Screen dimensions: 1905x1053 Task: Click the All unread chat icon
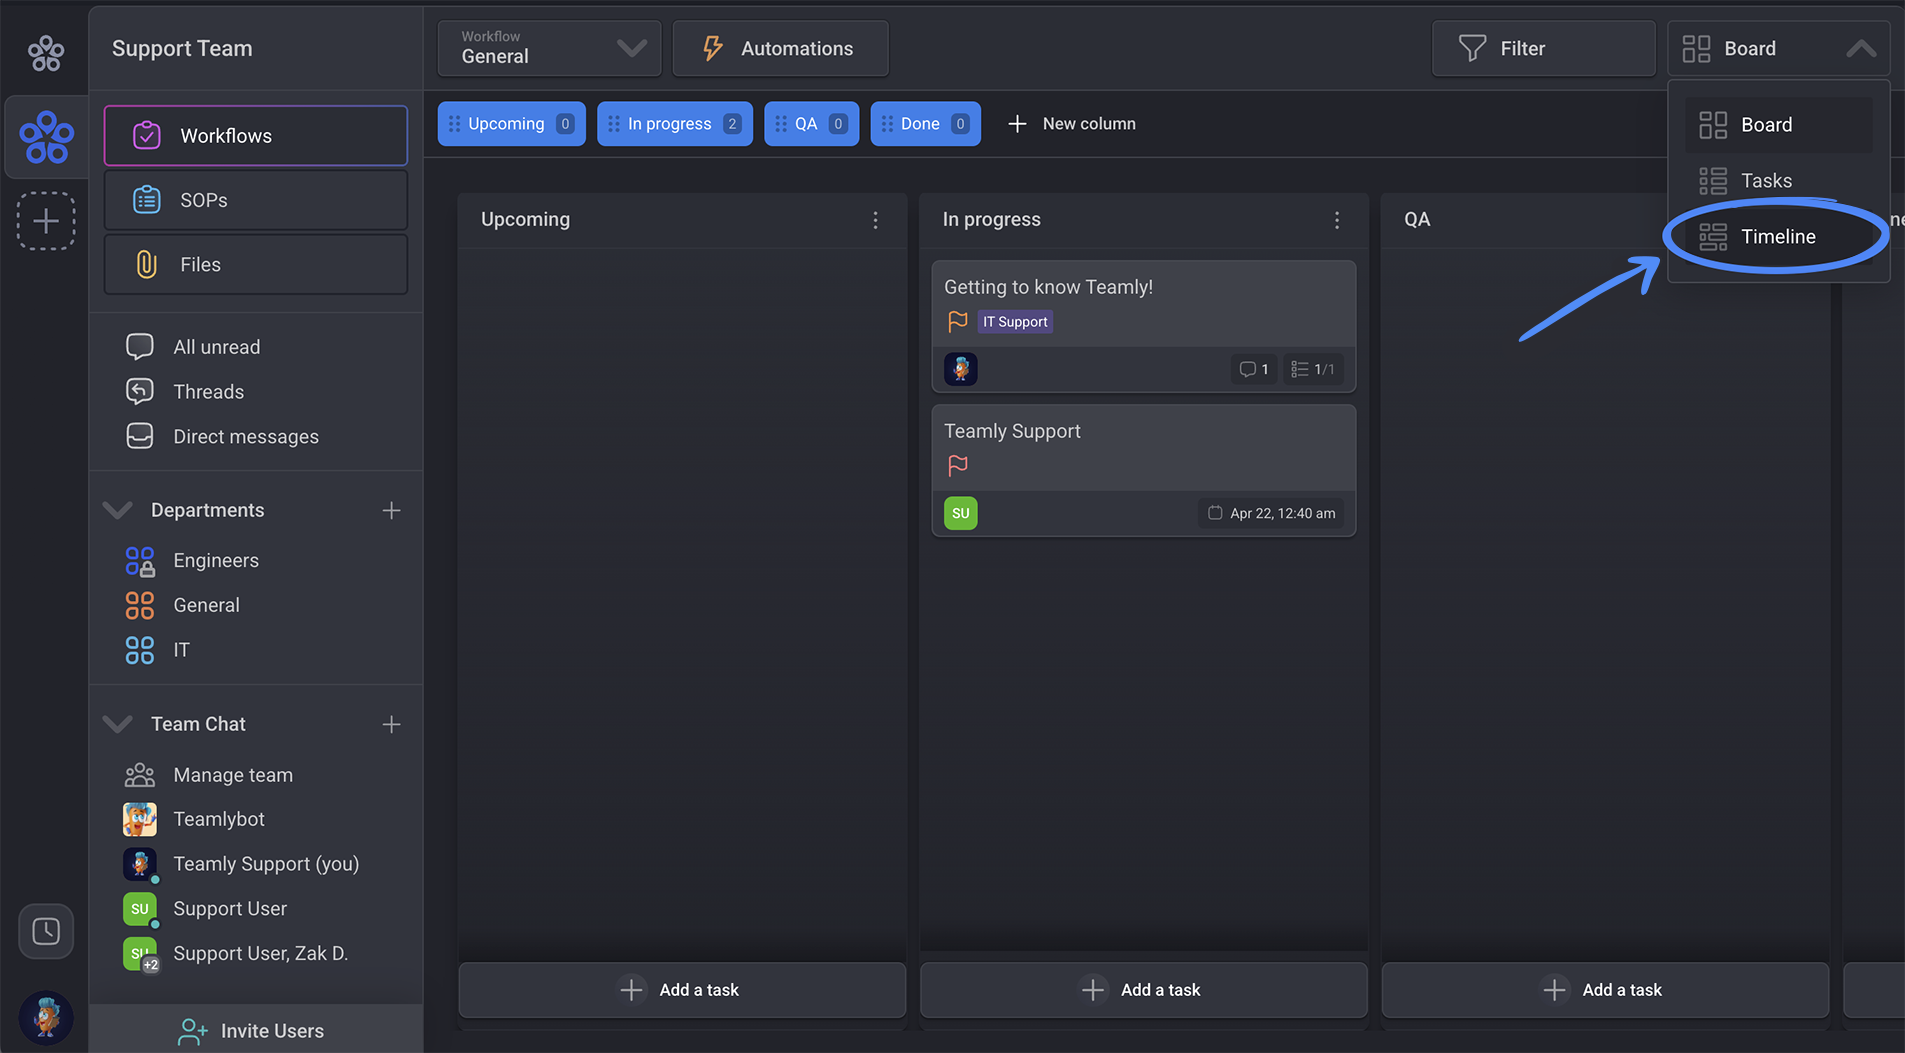click(140, 347)
